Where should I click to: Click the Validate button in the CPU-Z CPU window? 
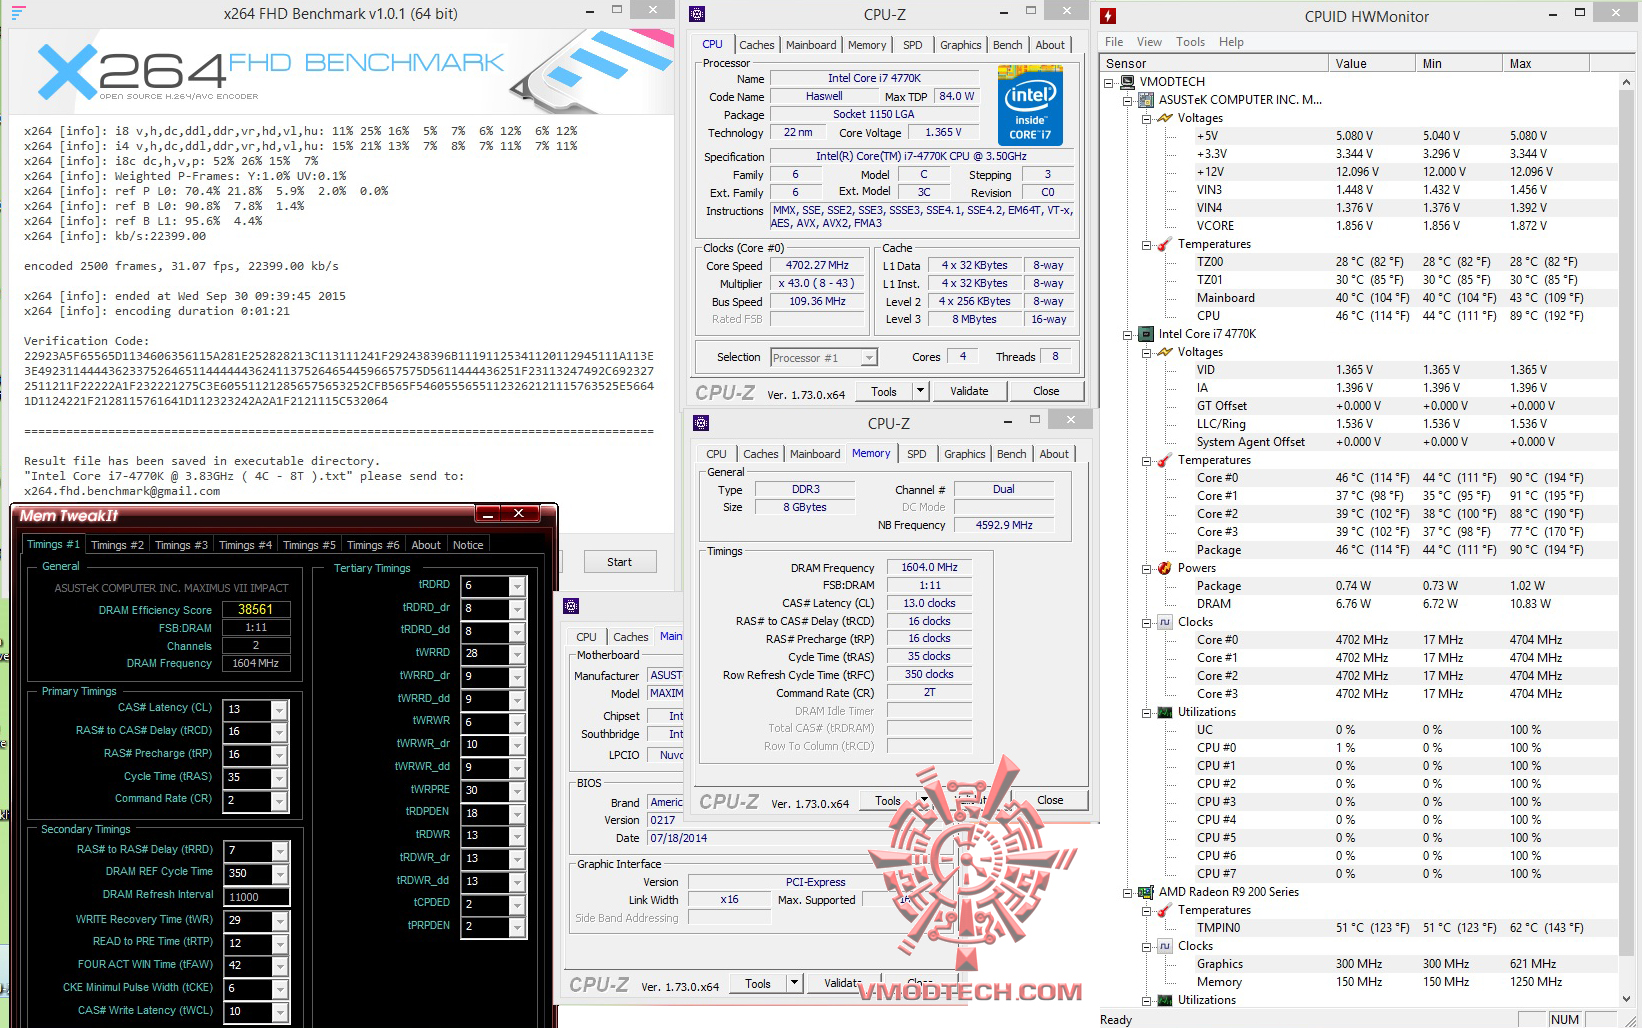(x=969, y=391)
